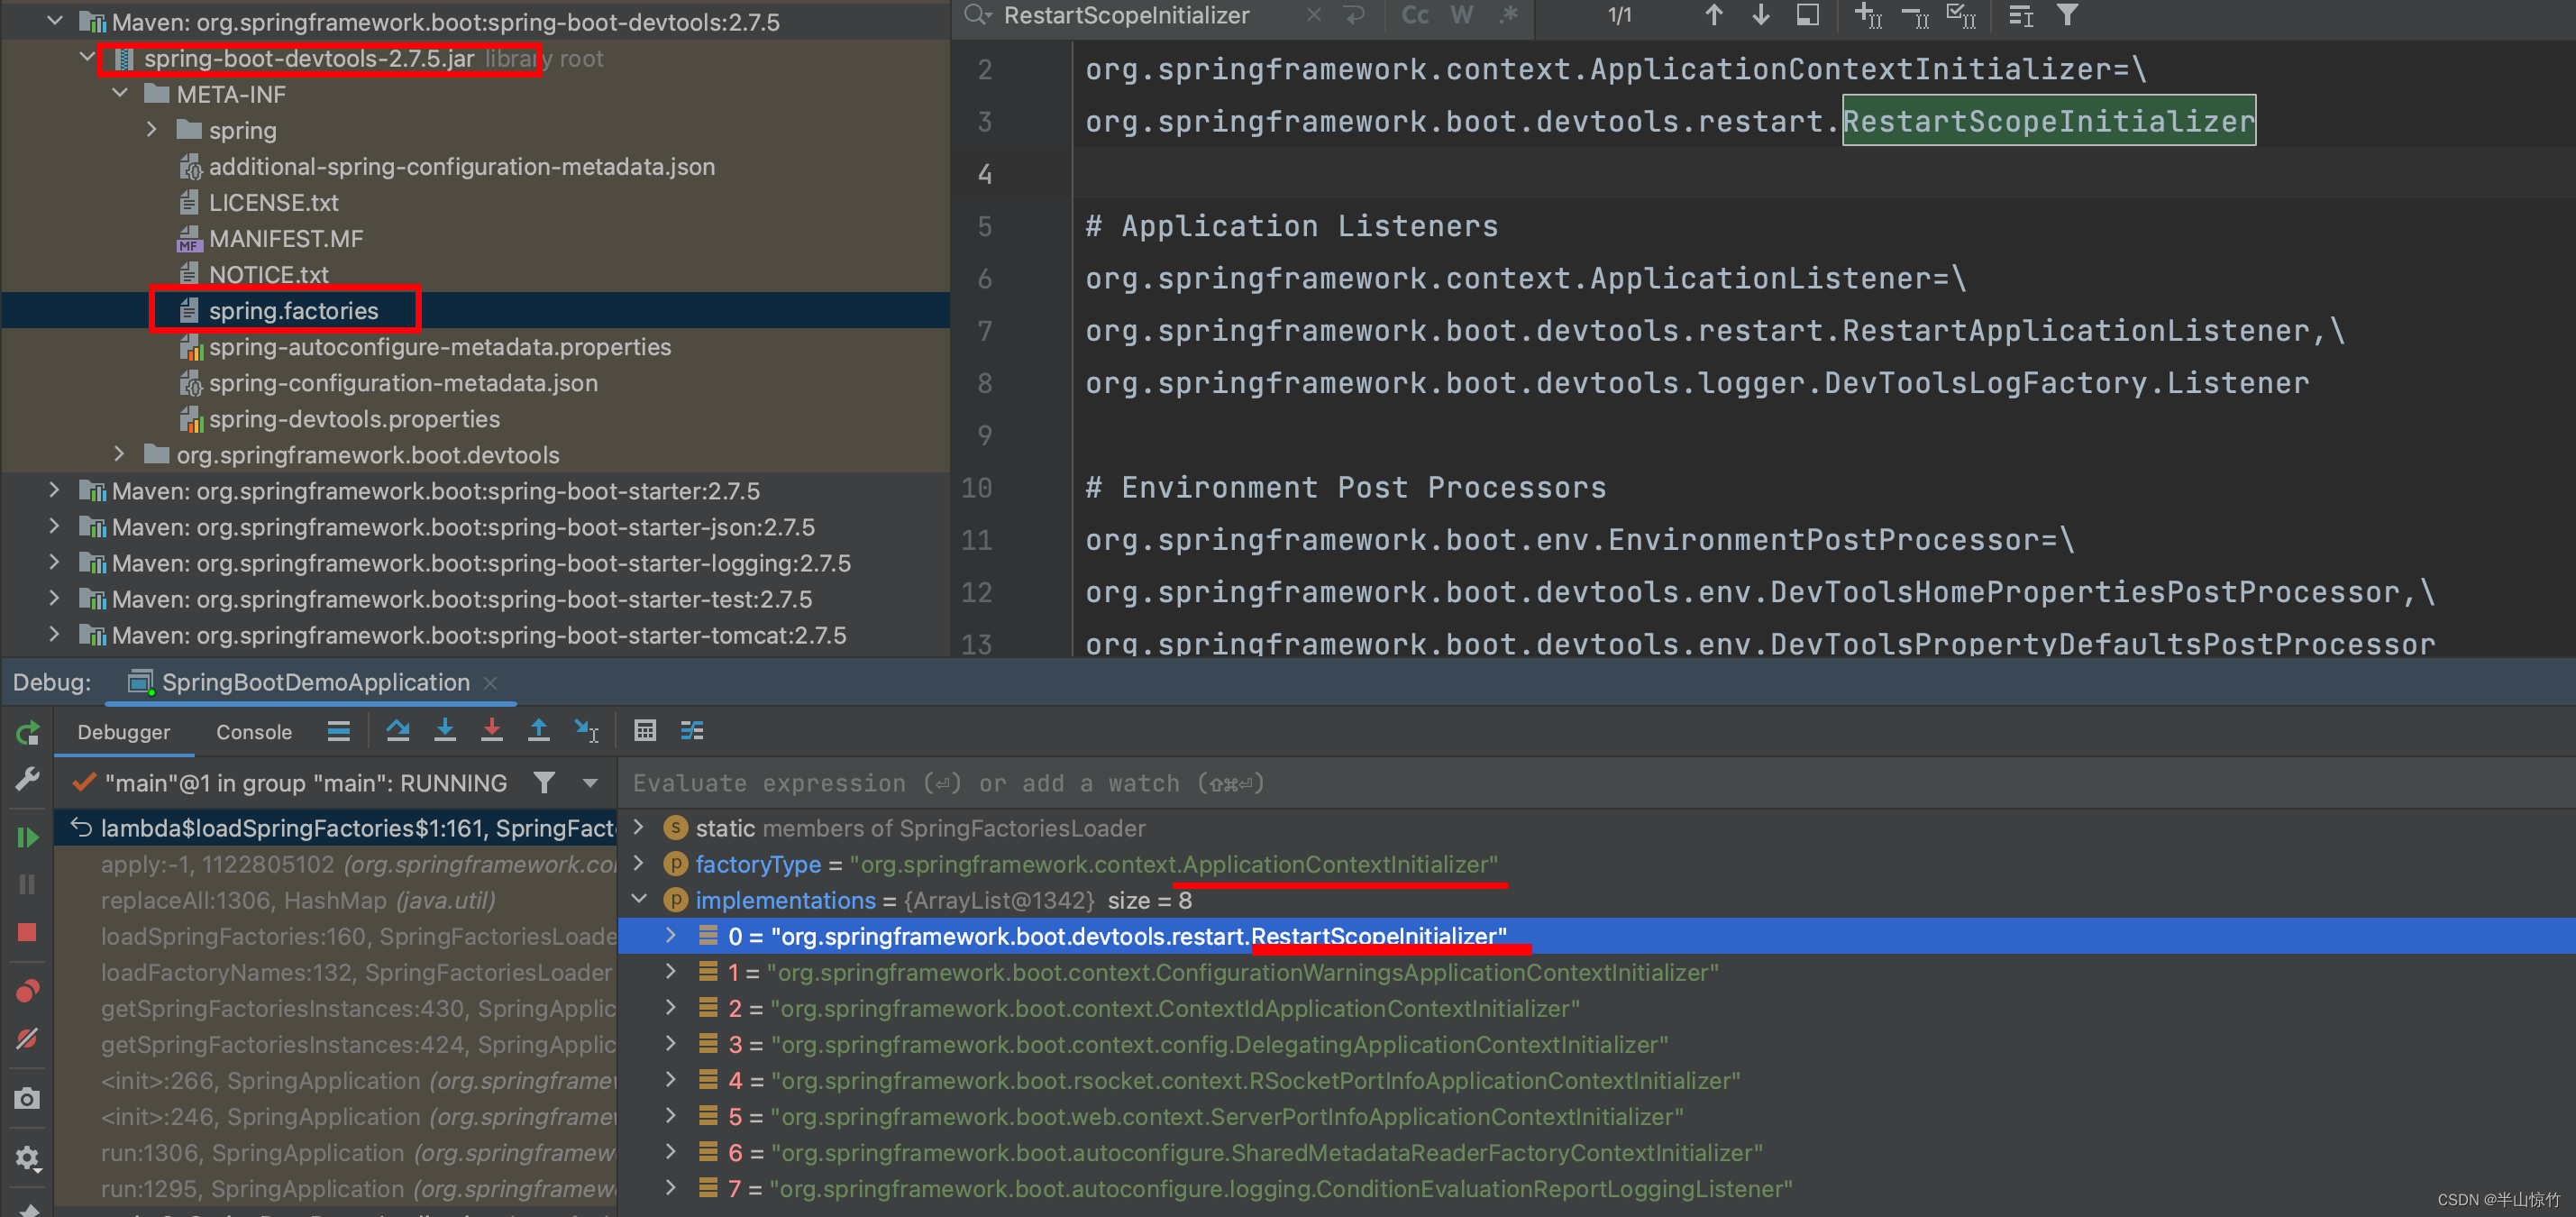The width and height of the screenshot is (2576, 1217).
Task: Click the find bar multiple-lines toggle icon
Action: click(x=2020, y=15)
